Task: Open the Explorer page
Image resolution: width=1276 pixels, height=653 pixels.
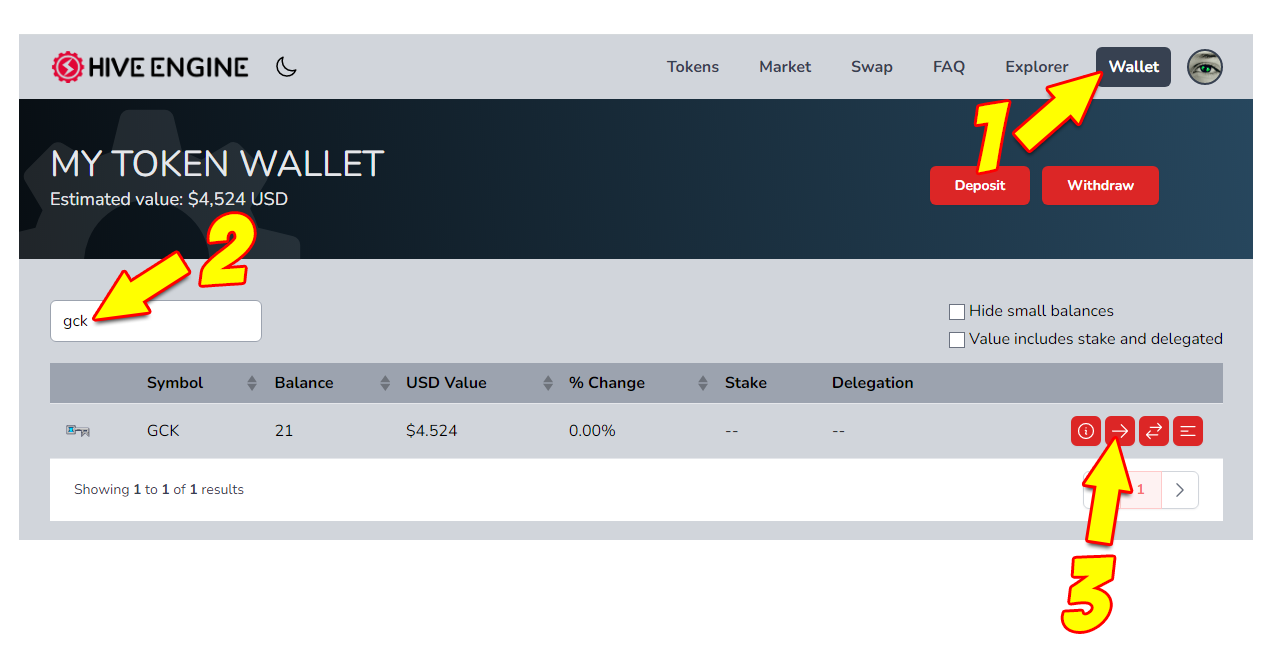Action: [x=1037, y=67]
